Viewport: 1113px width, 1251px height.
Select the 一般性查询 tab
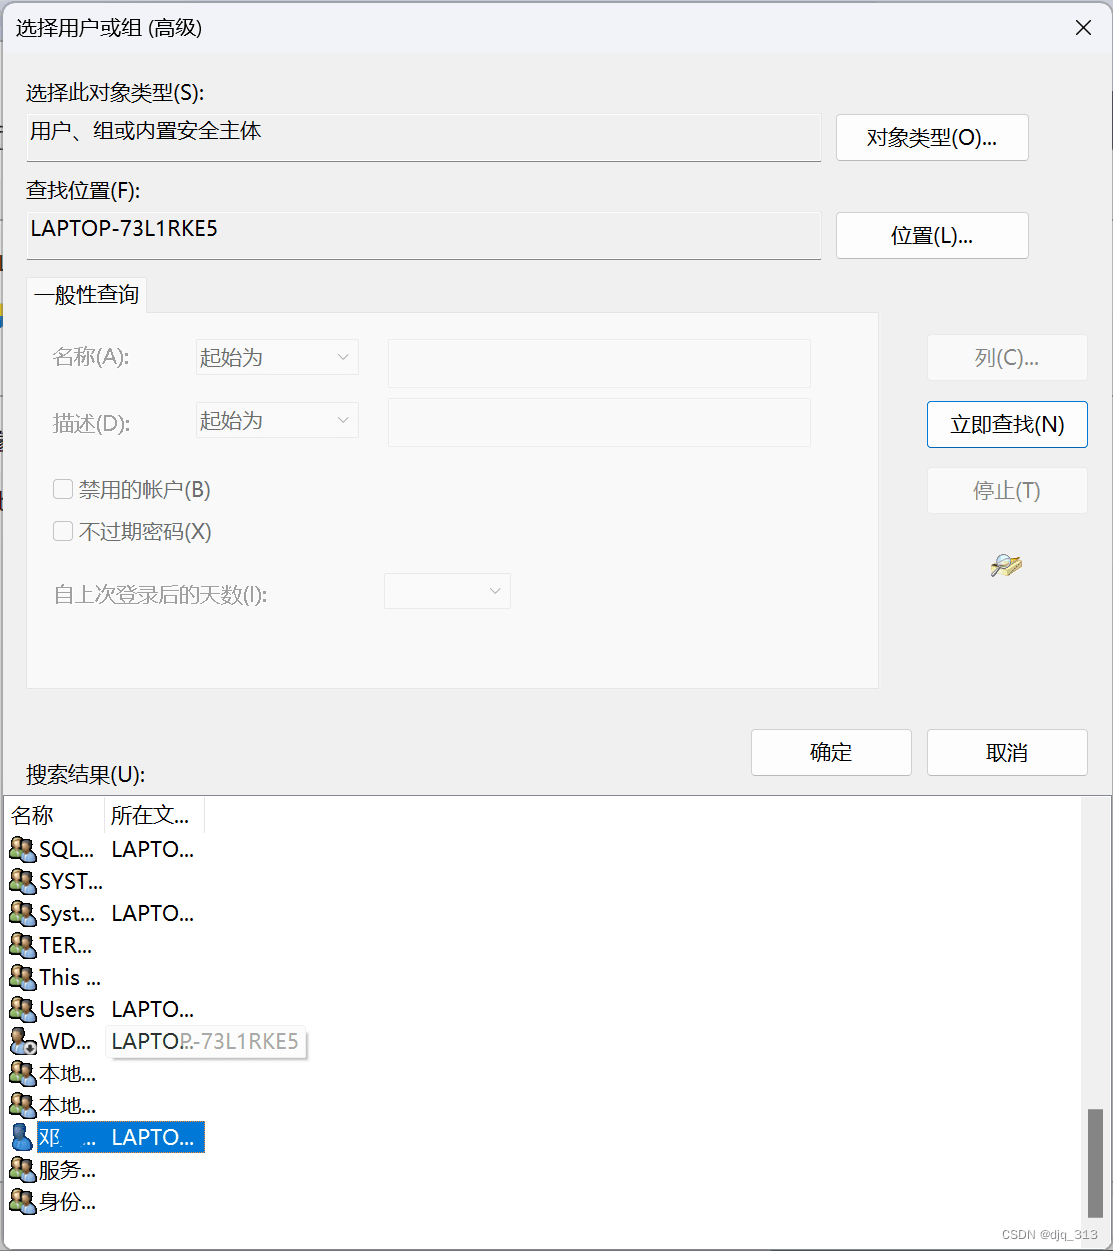[86, 295]
